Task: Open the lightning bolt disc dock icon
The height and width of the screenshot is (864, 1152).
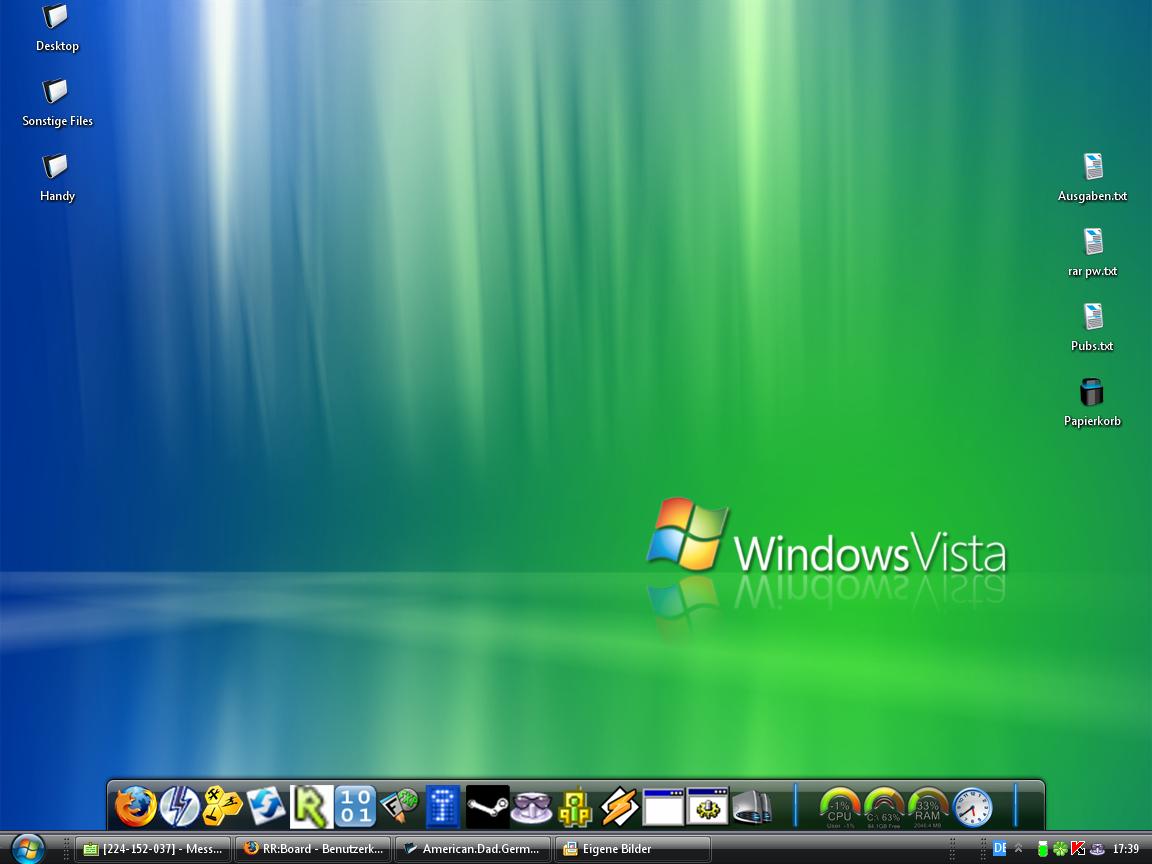Action: point(179,806)
